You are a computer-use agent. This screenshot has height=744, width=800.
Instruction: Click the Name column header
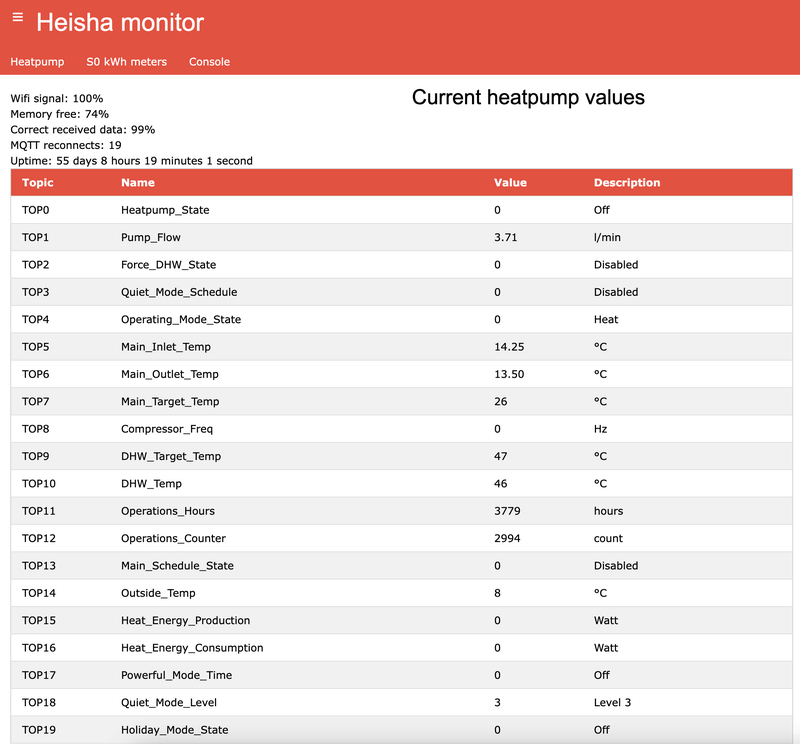[138, 183]
